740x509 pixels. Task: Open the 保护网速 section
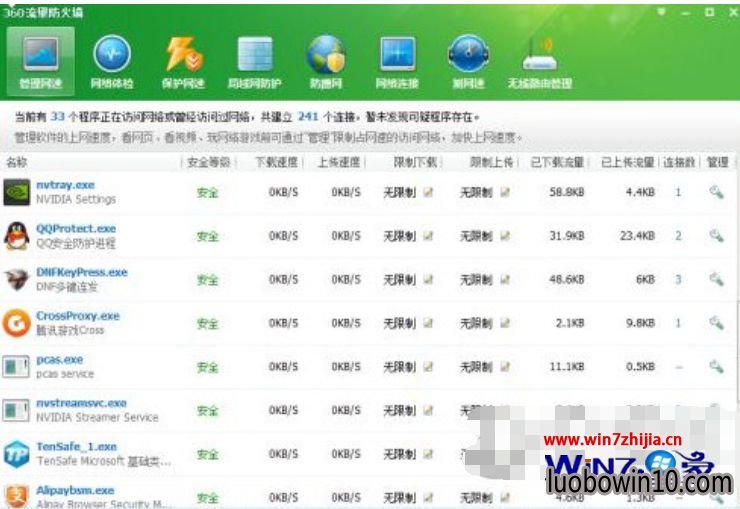pos(183,62)
